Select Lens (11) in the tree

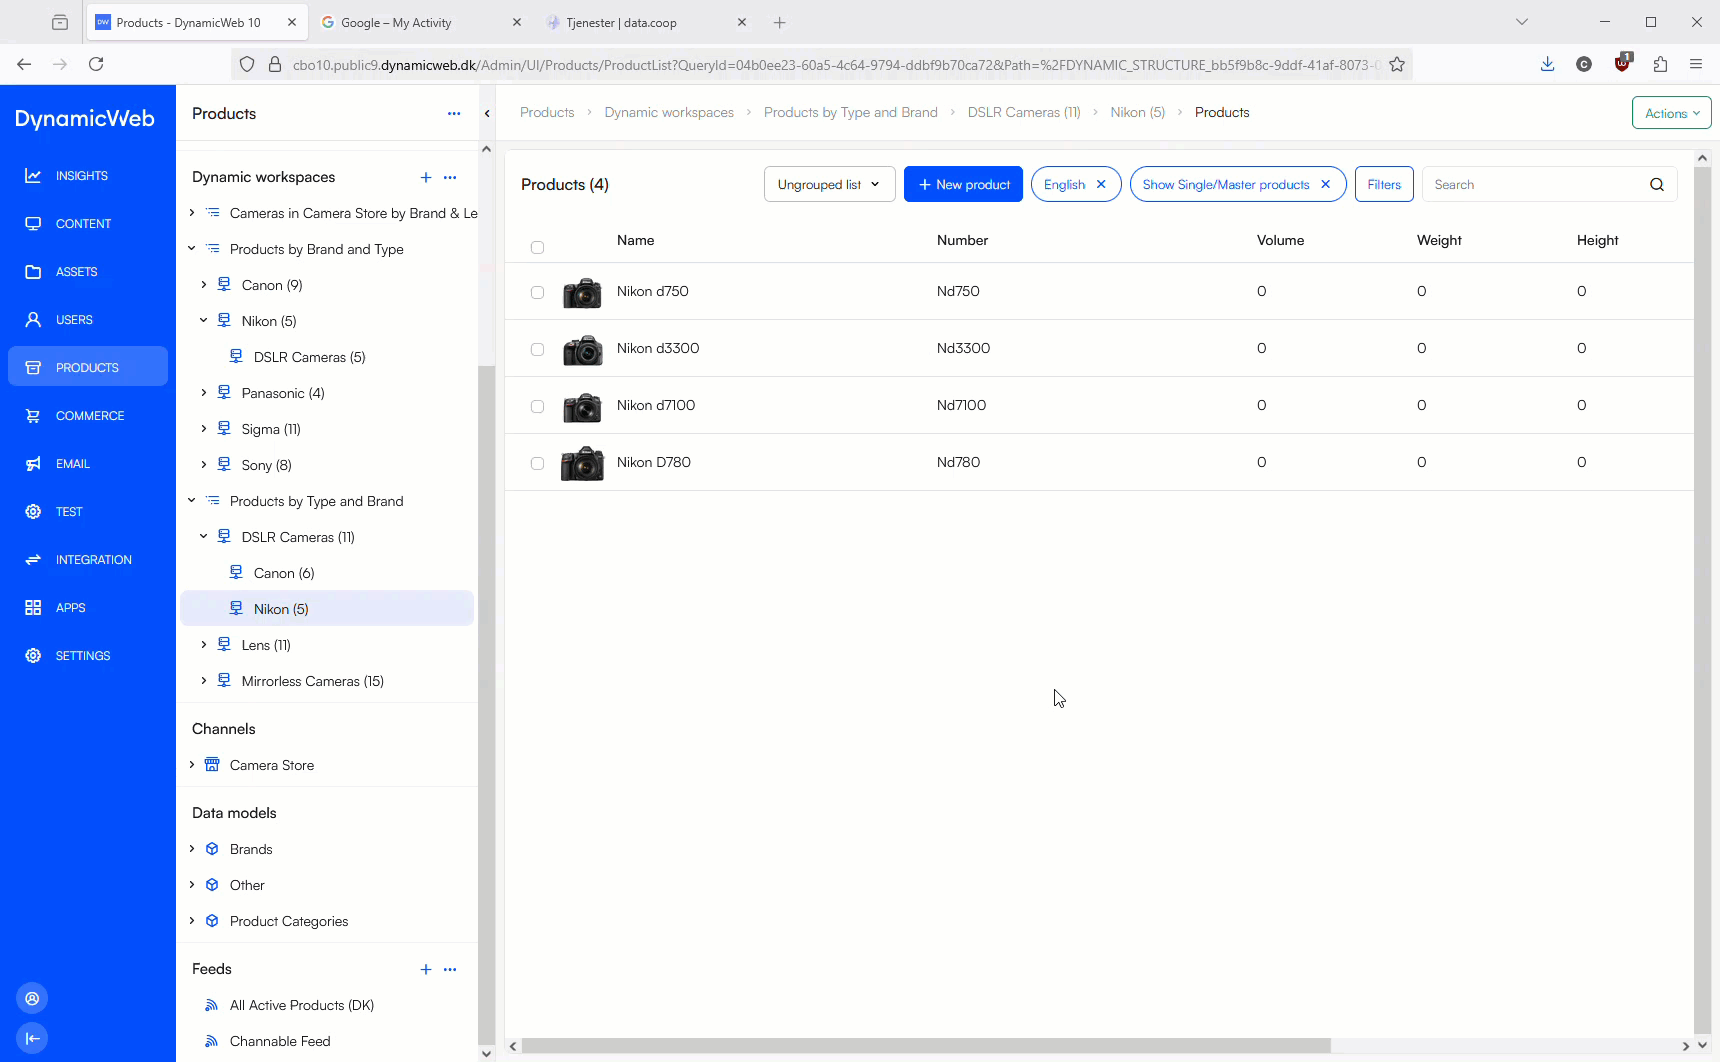coord(266,645)
